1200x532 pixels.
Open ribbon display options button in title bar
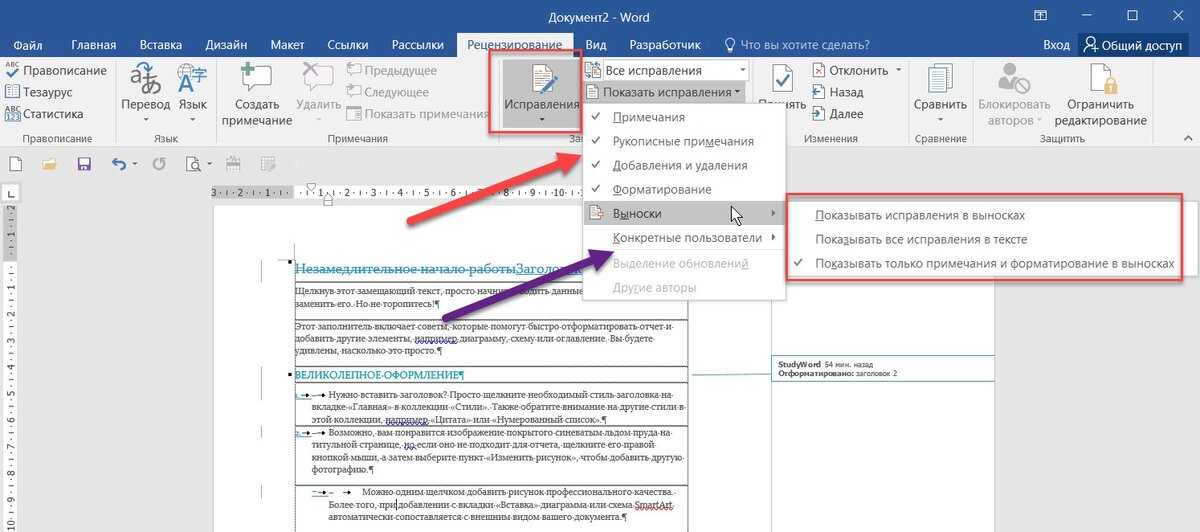(1040, 16)
